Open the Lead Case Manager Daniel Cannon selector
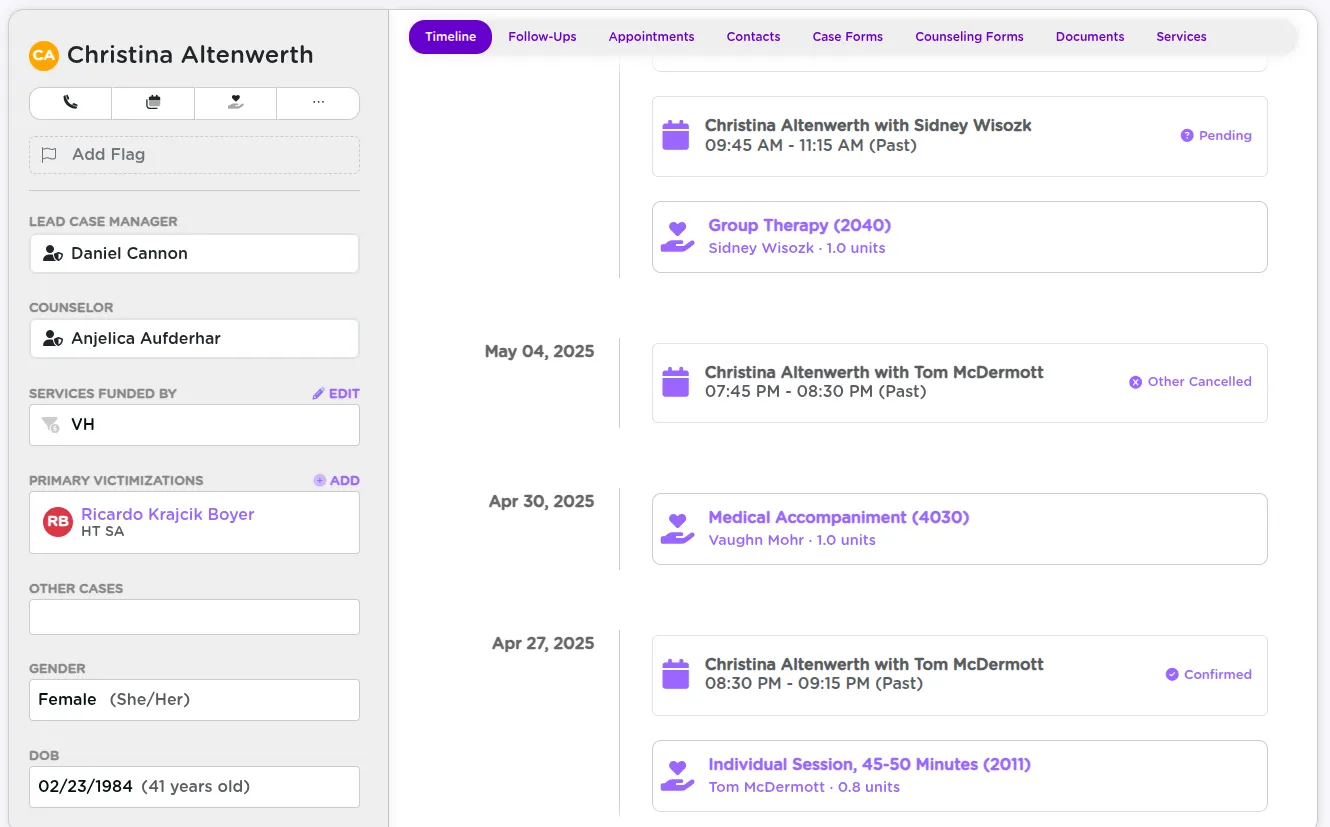This screenshot has height=827, width=1330. [194, 253]
